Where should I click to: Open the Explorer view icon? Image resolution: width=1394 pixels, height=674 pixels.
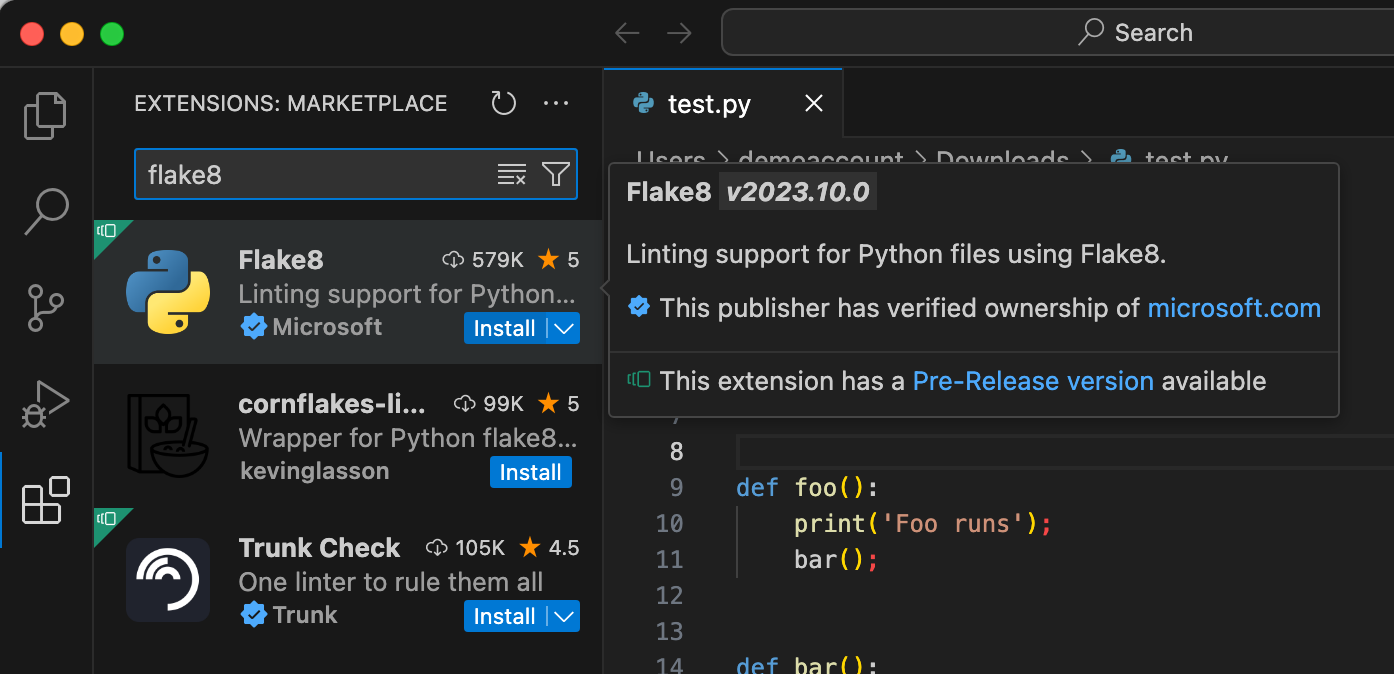[x=45, y=115]
